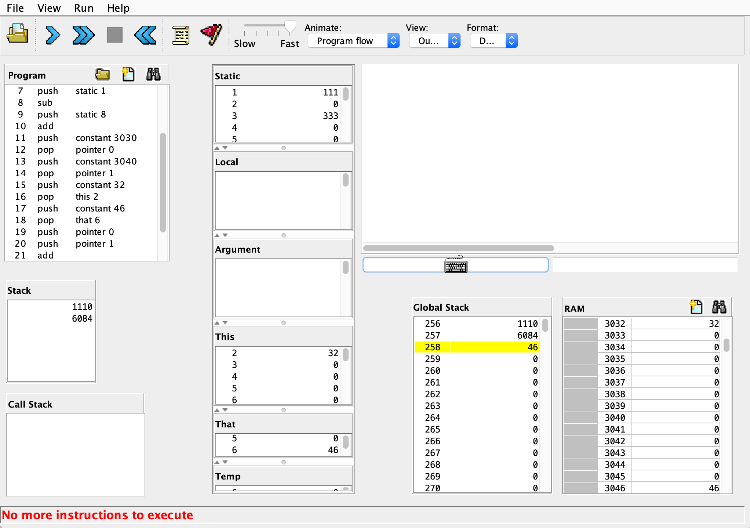Reset the program with the rewind icon

[145, 35]
